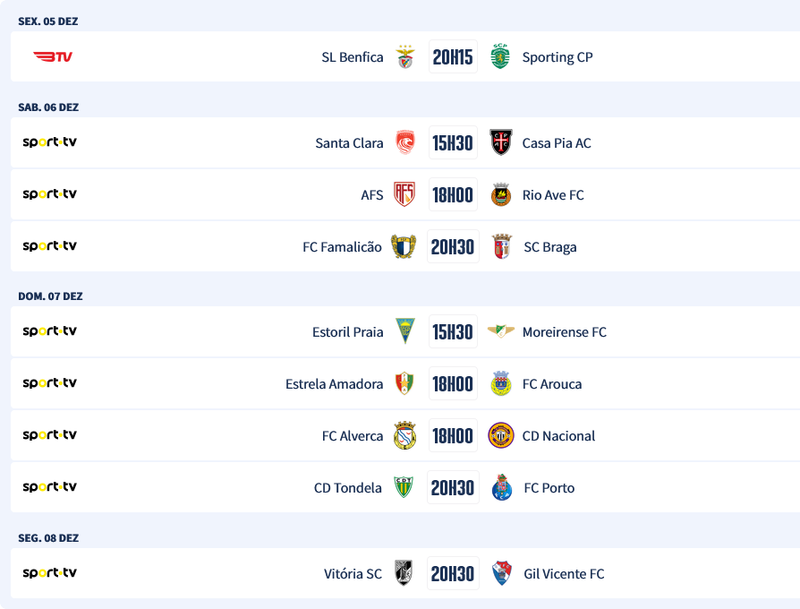Click the FC Arouca team name
Screen dimensions: 800x609
[551, 384]
